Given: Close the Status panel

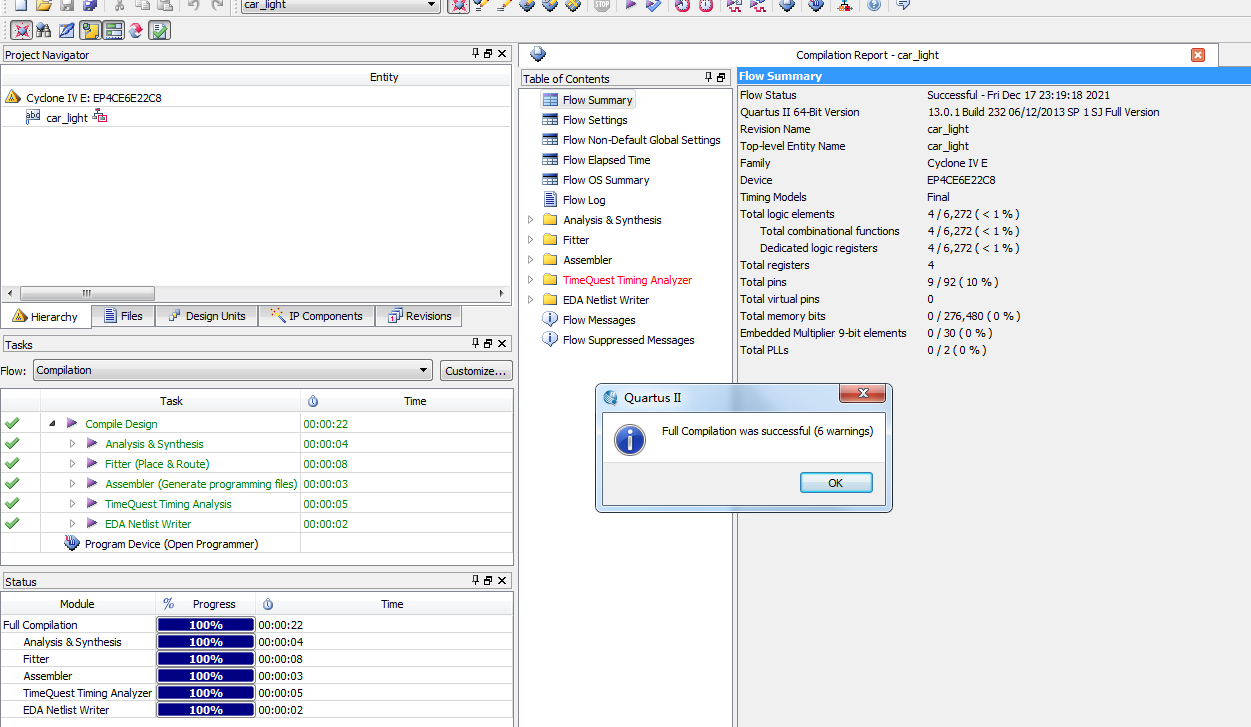Looking at the screenshot, I should pos(502,580).
